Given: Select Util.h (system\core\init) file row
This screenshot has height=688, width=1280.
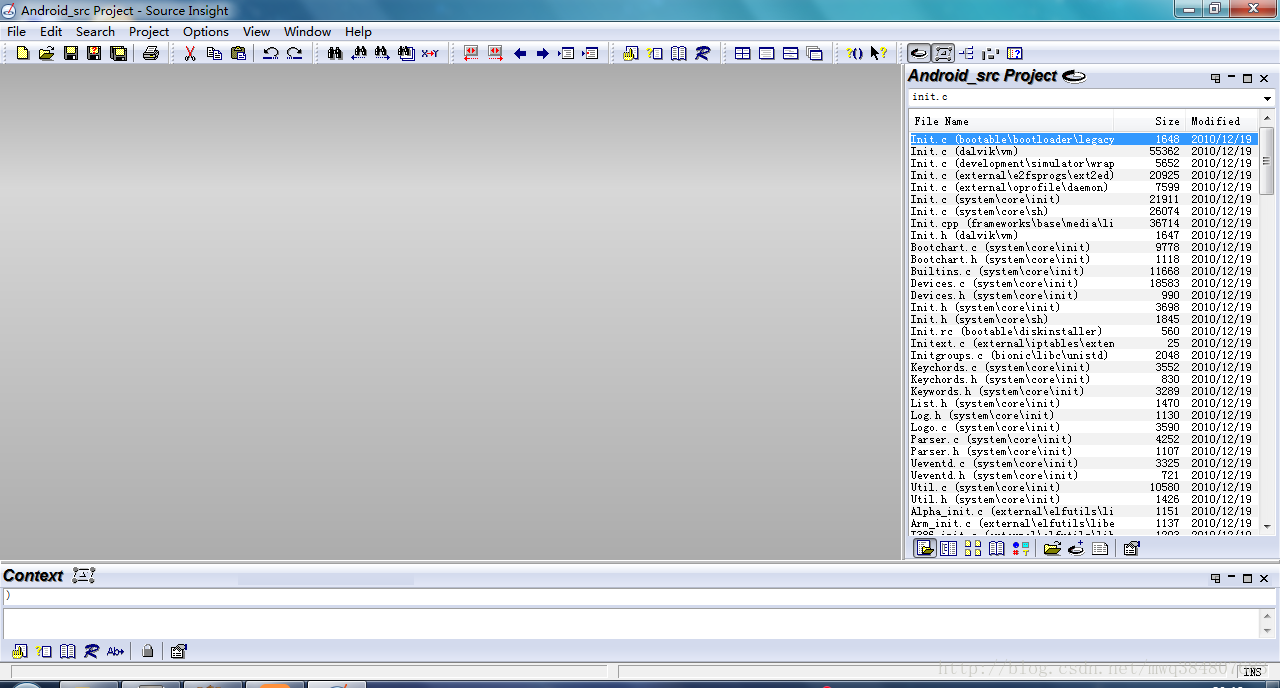Looking at the screenshot, I should (1082, 499).
